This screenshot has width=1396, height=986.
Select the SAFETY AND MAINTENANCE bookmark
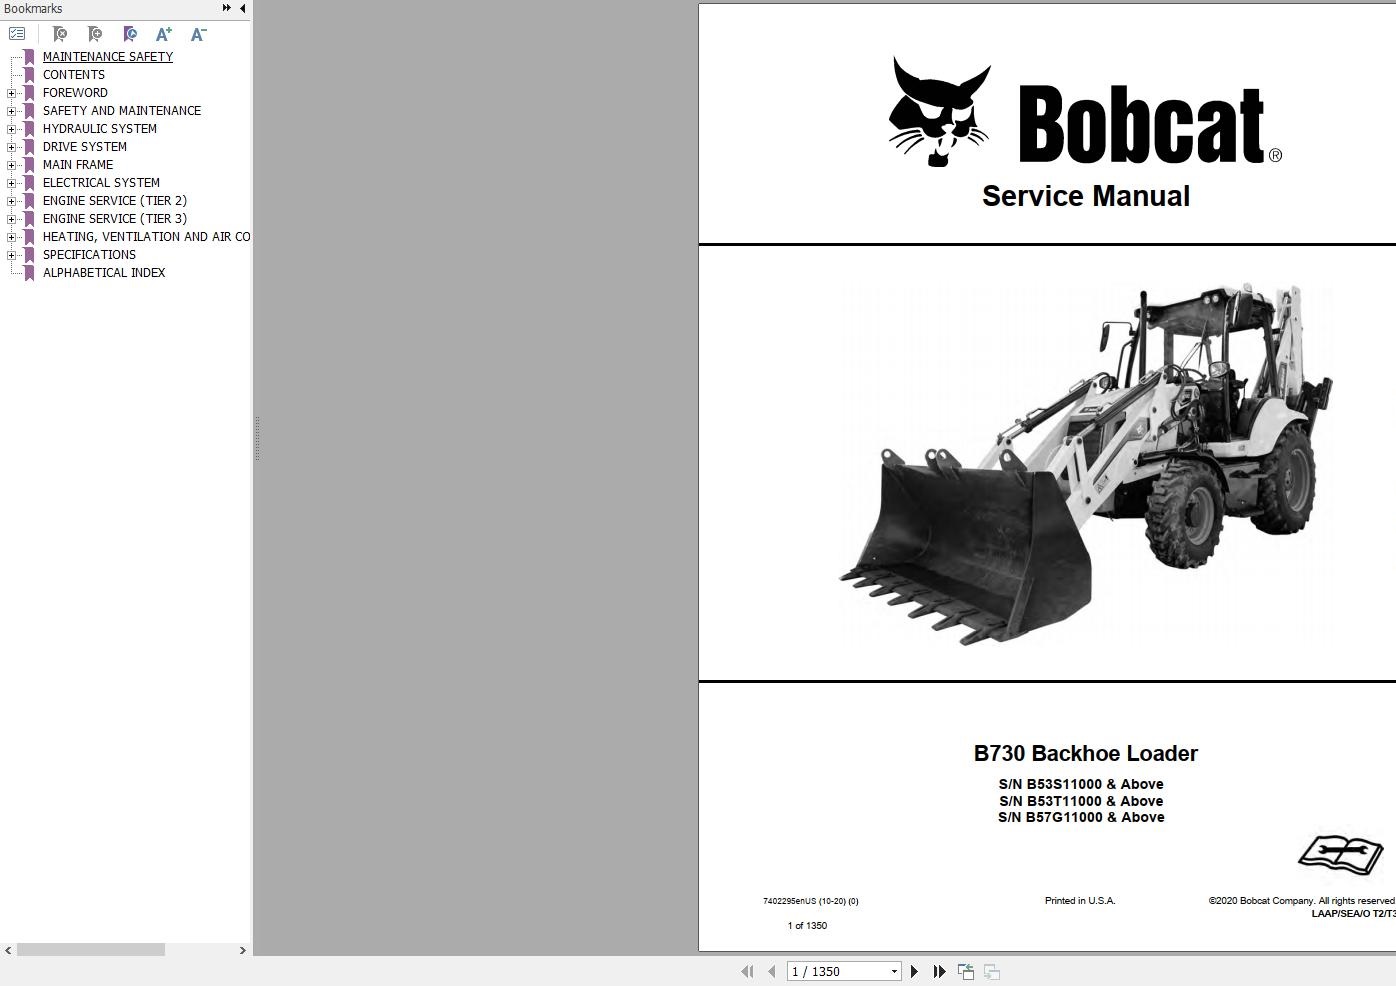pos(122,111)
